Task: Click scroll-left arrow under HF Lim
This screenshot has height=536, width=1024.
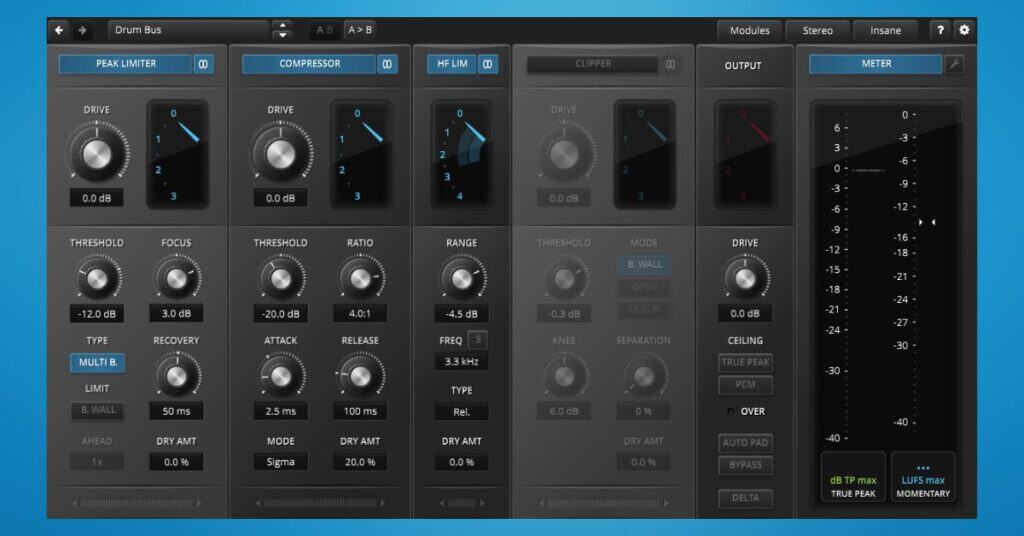Action: [x=441, y=503]
